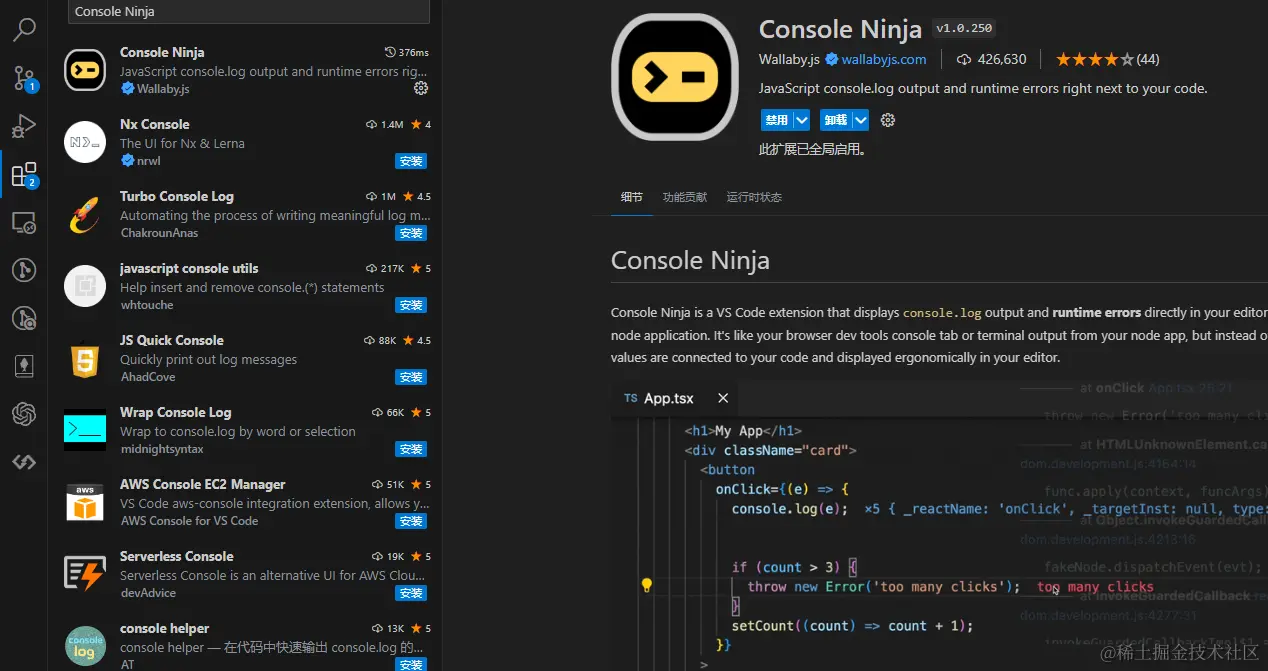Click the 426,630 install count
This screenshot has width=1268, height=671.
coord(992,59)
